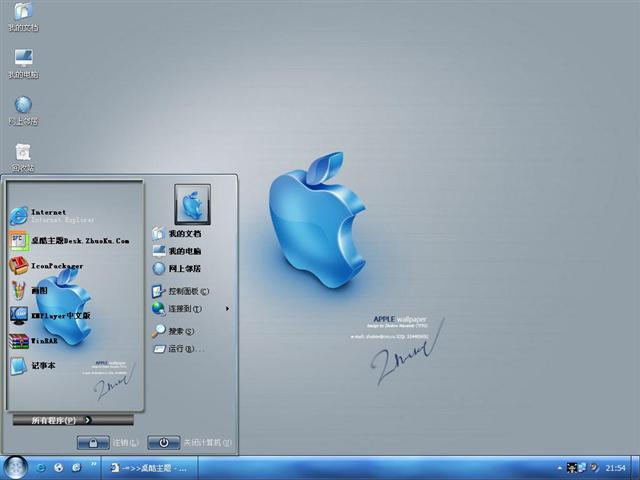Open Internet Explorer from the Start menu

(50, 216)
